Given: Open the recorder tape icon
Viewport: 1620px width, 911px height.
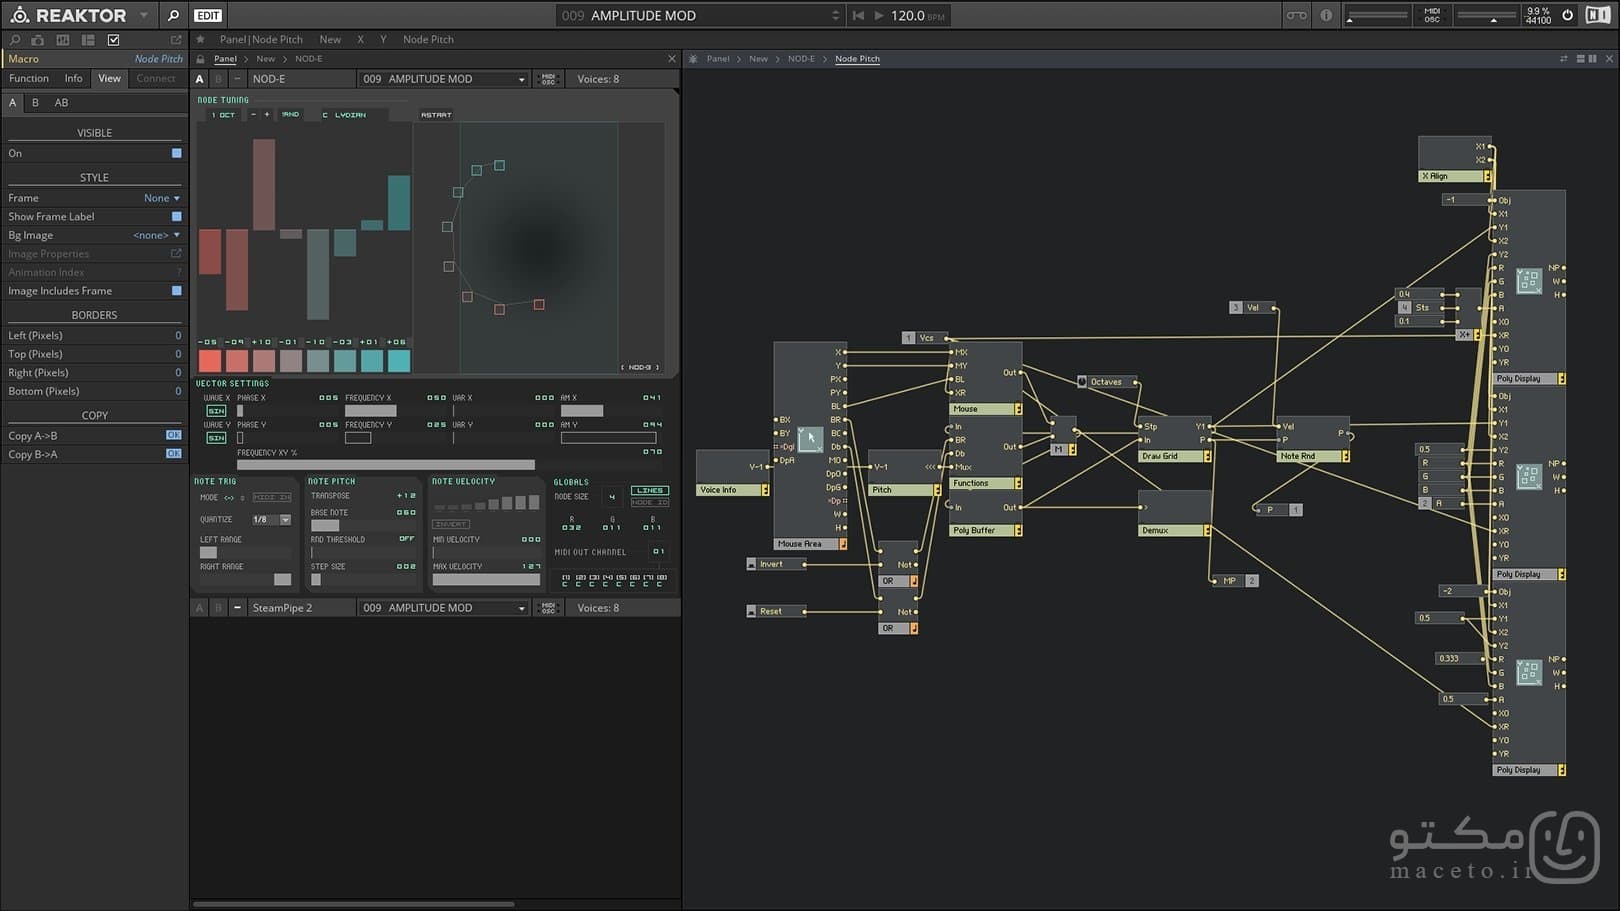Looking at the screenshot, I should (1297, 15).
